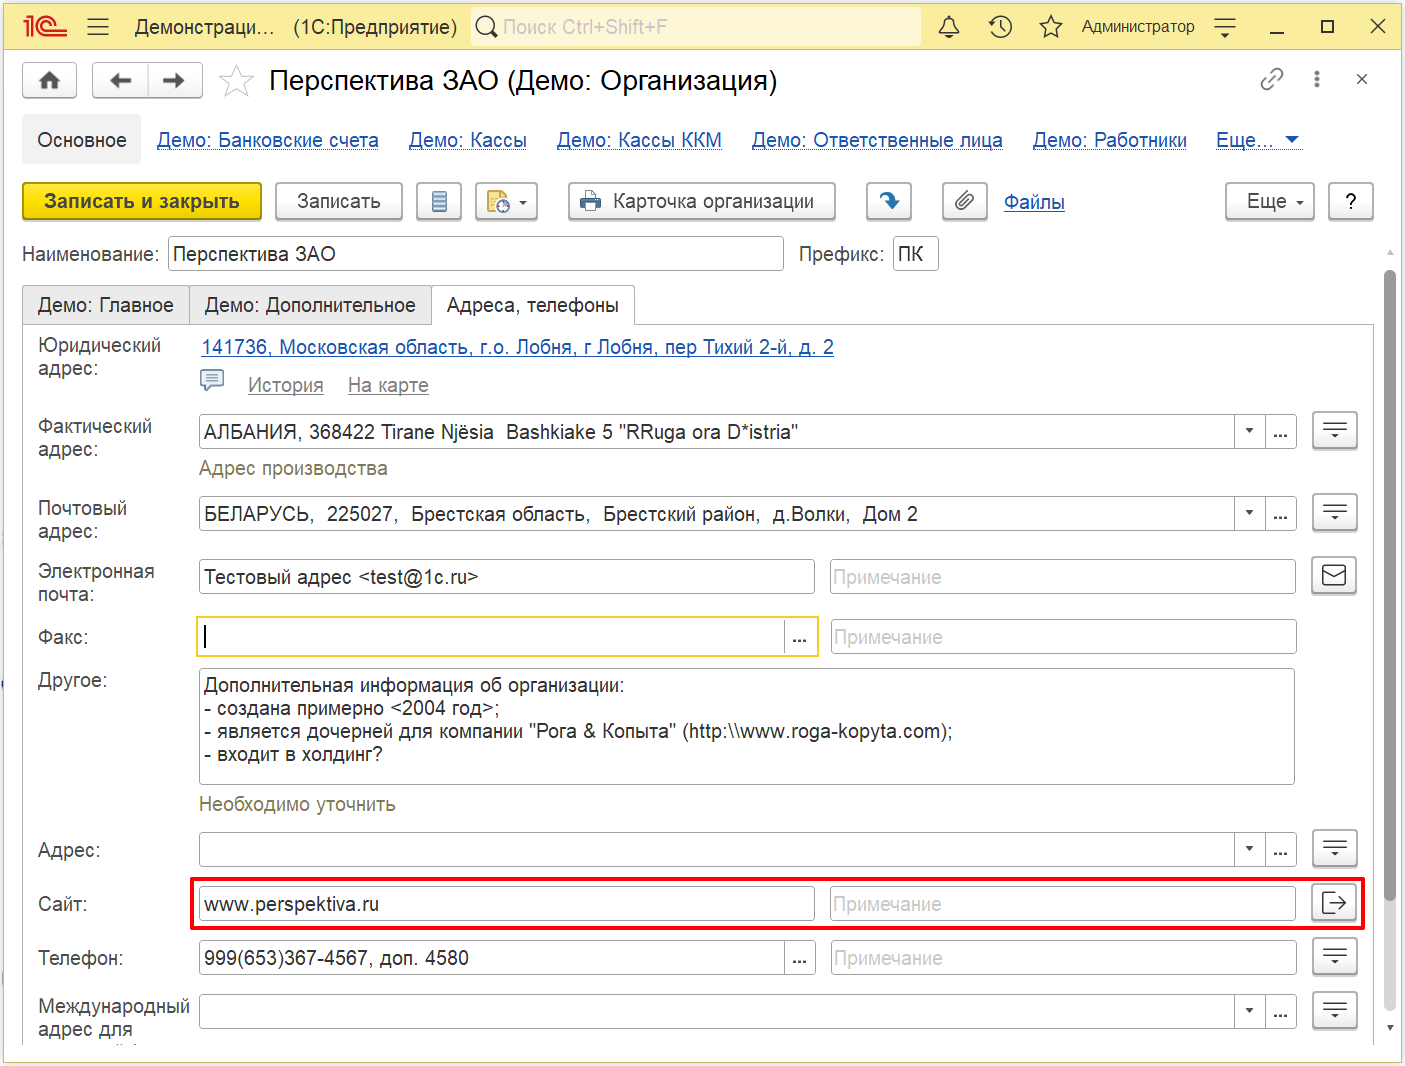Screen dimensions: 1405x1066
Task: Navigate back with left arrow
Action: pos(120,80)
